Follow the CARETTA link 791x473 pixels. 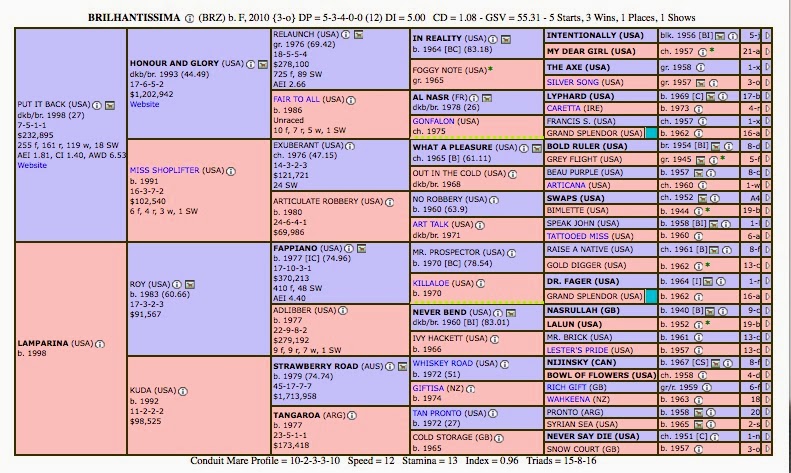[563, 108]
